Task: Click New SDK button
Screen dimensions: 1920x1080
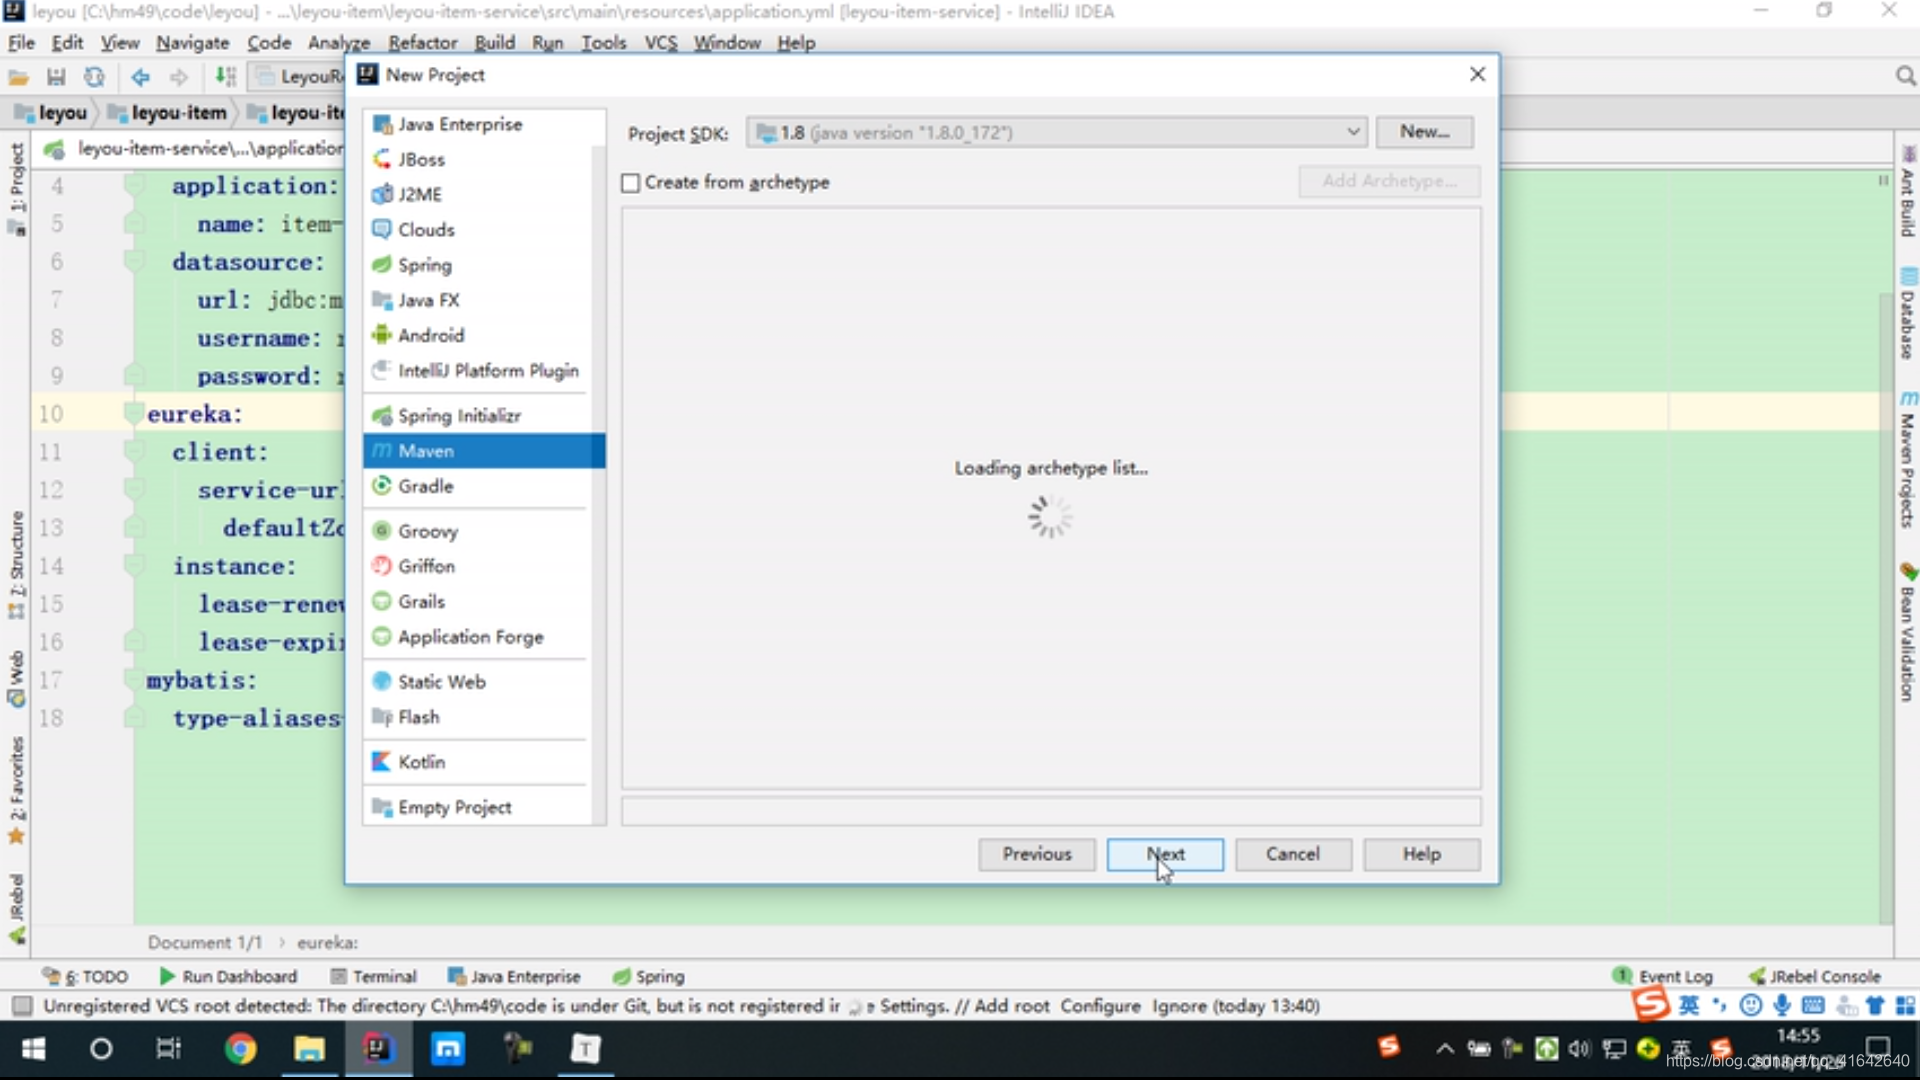Action: click(x=1424, y=132)
